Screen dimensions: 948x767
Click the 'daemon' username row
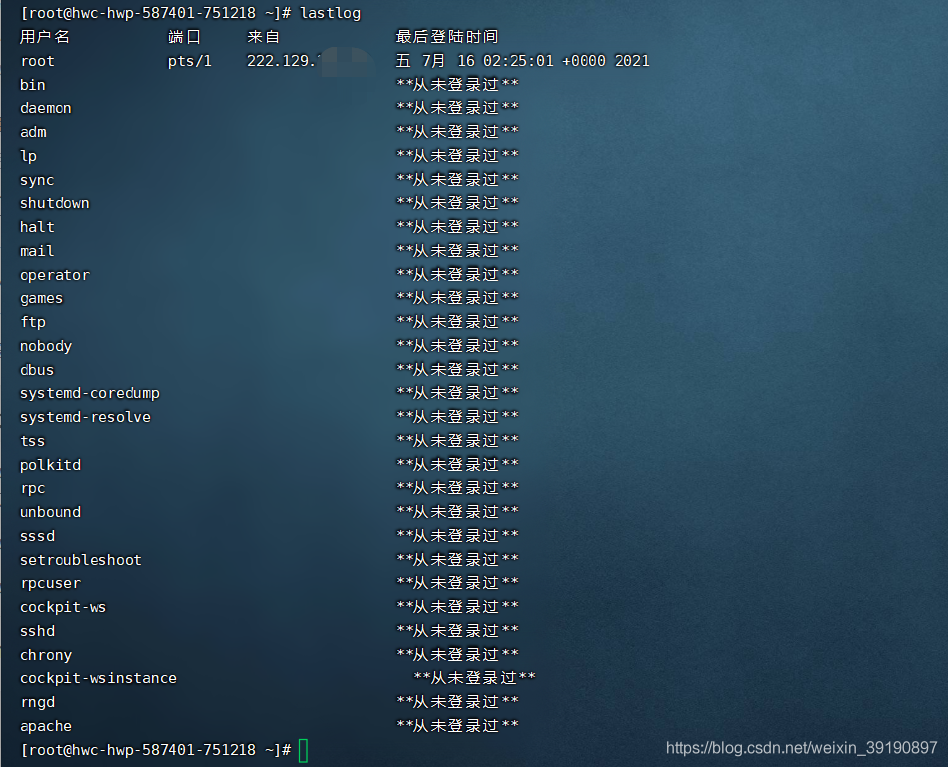click(x=46, y=108)
